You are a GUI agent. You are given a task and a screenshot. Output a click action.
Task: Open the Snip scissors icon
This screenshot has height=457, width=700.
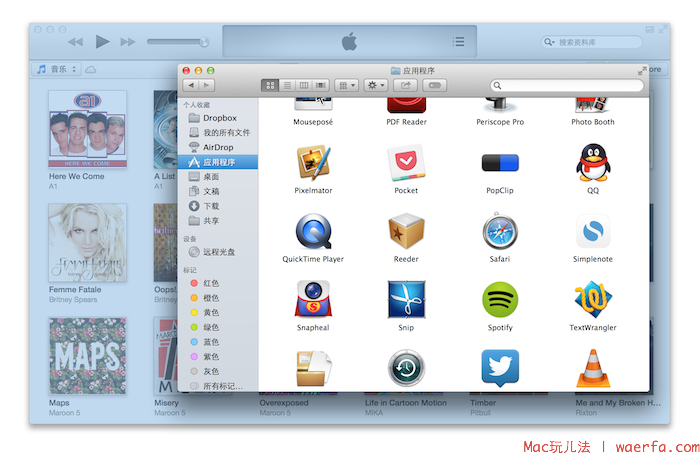click(406, 299)
